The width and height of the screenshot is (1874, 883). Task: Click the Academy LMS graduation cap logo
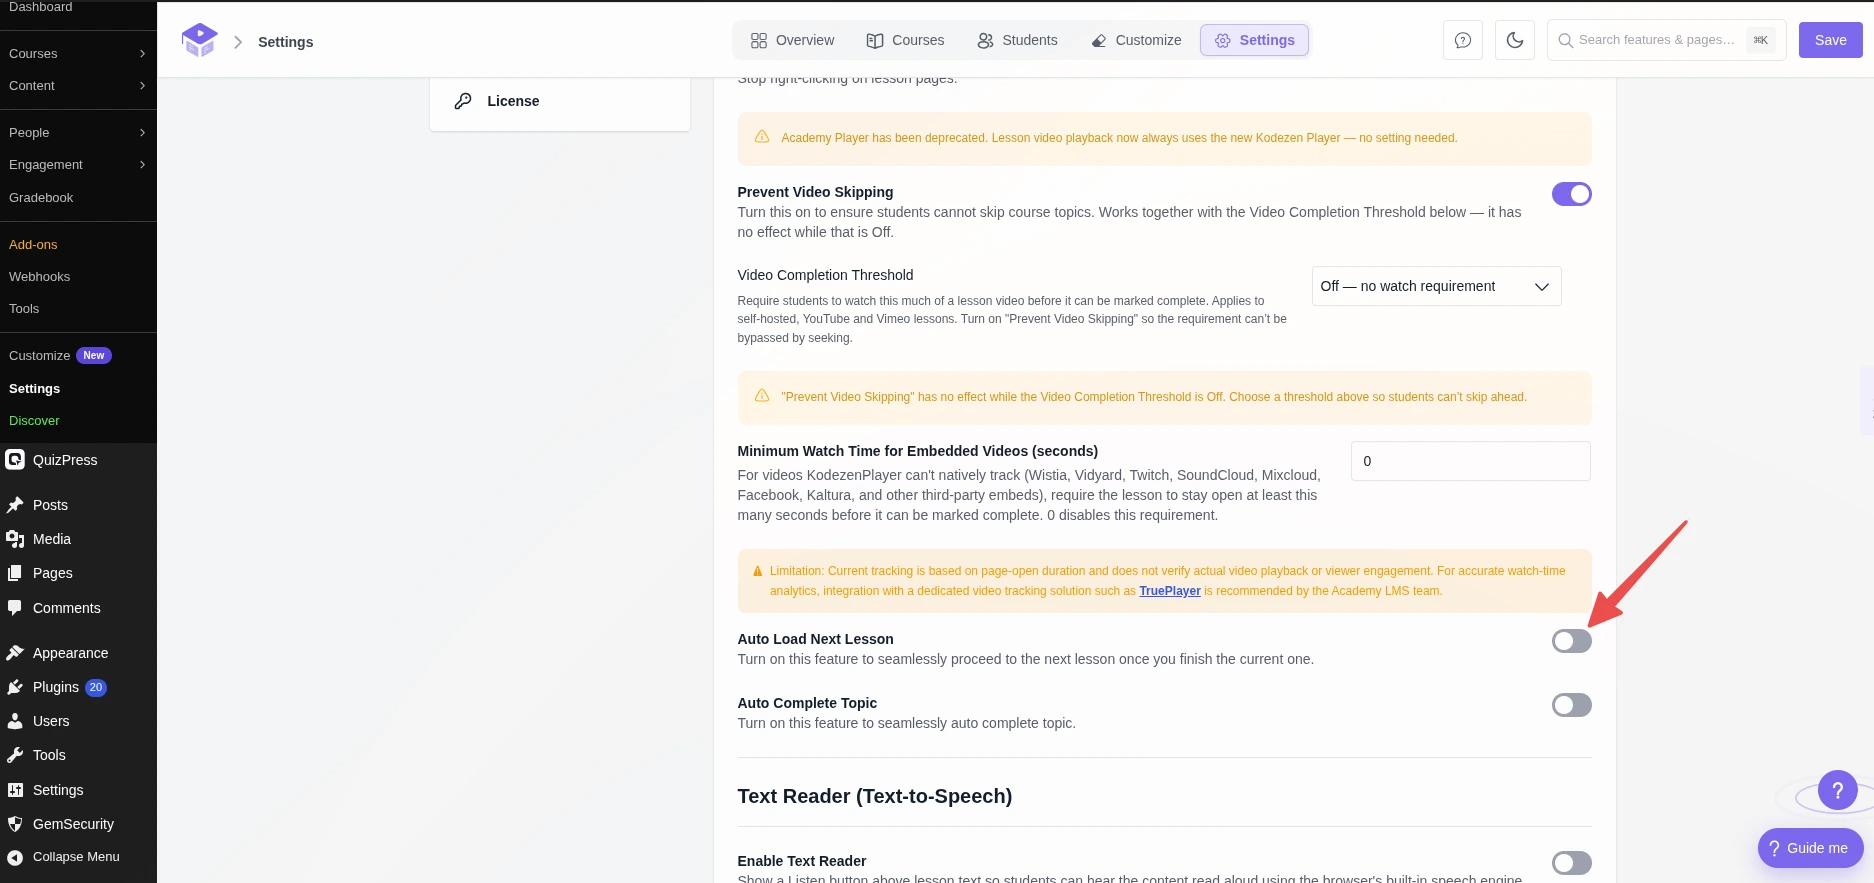[x=200, y=40]
